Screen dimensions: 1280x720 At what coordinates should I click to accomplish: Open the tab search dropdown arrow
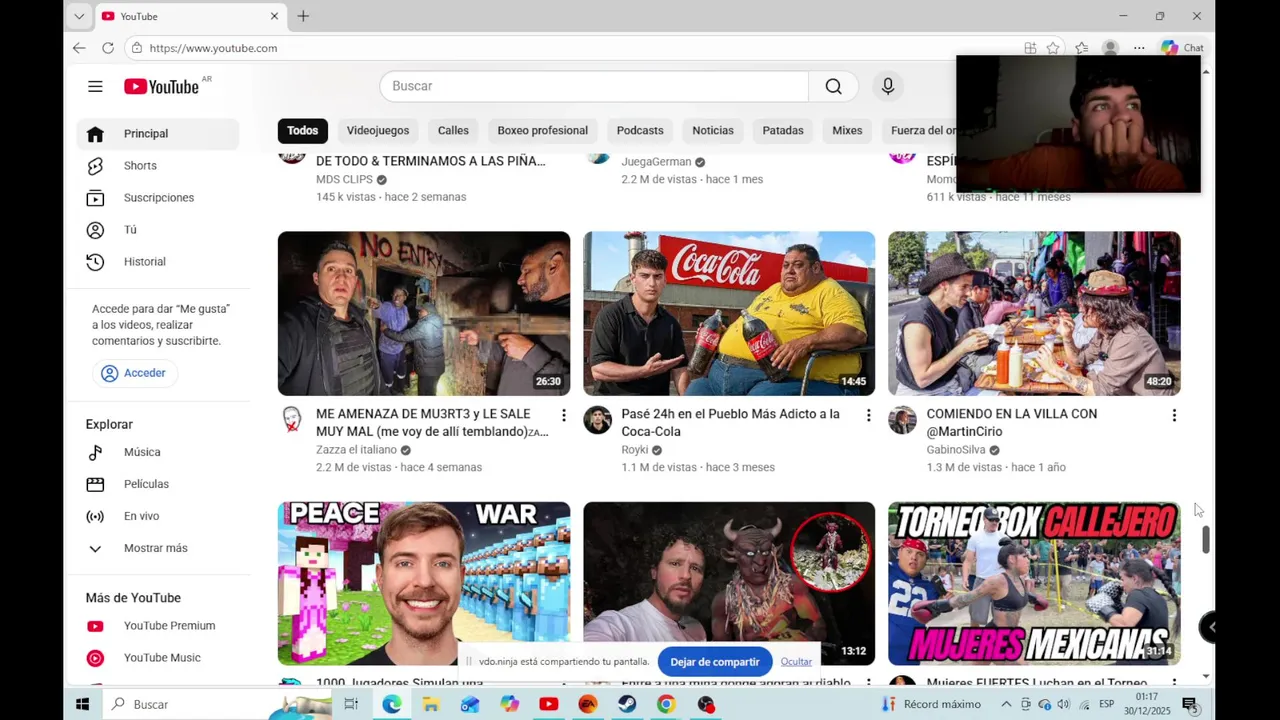[x=79, y=16]
